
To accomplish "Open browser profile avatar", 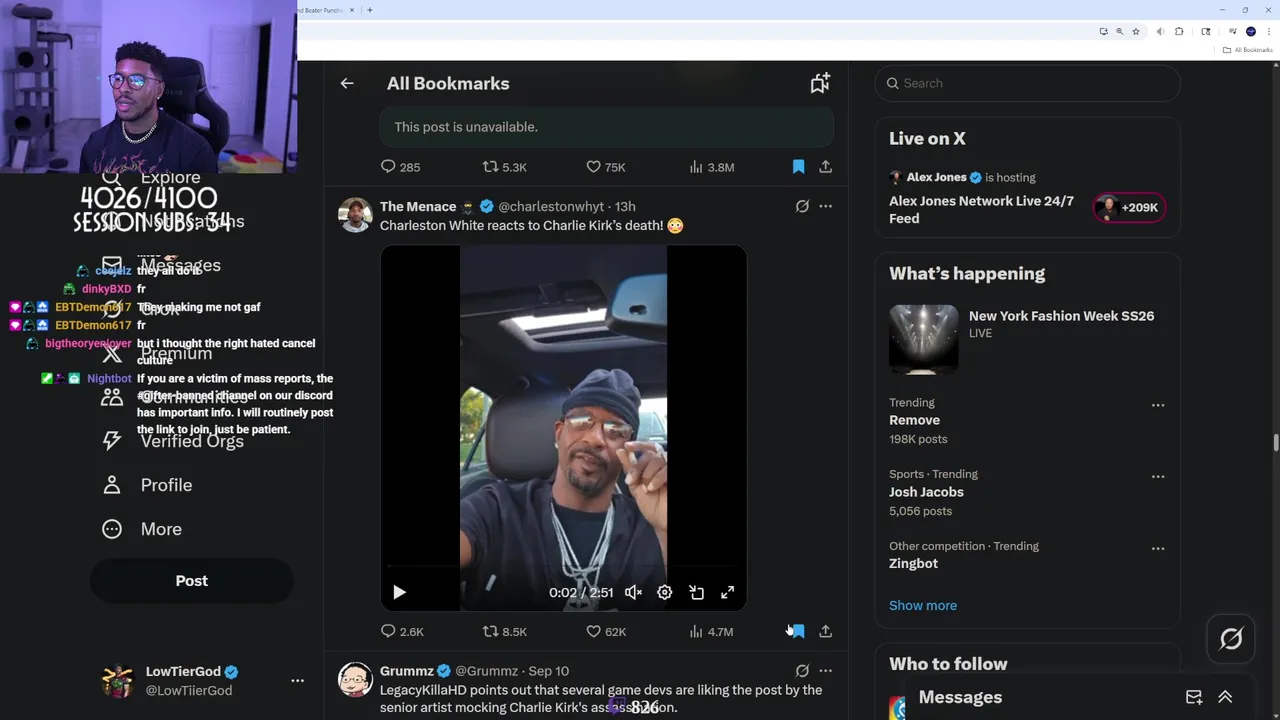I will click(x=1250, y=31).
